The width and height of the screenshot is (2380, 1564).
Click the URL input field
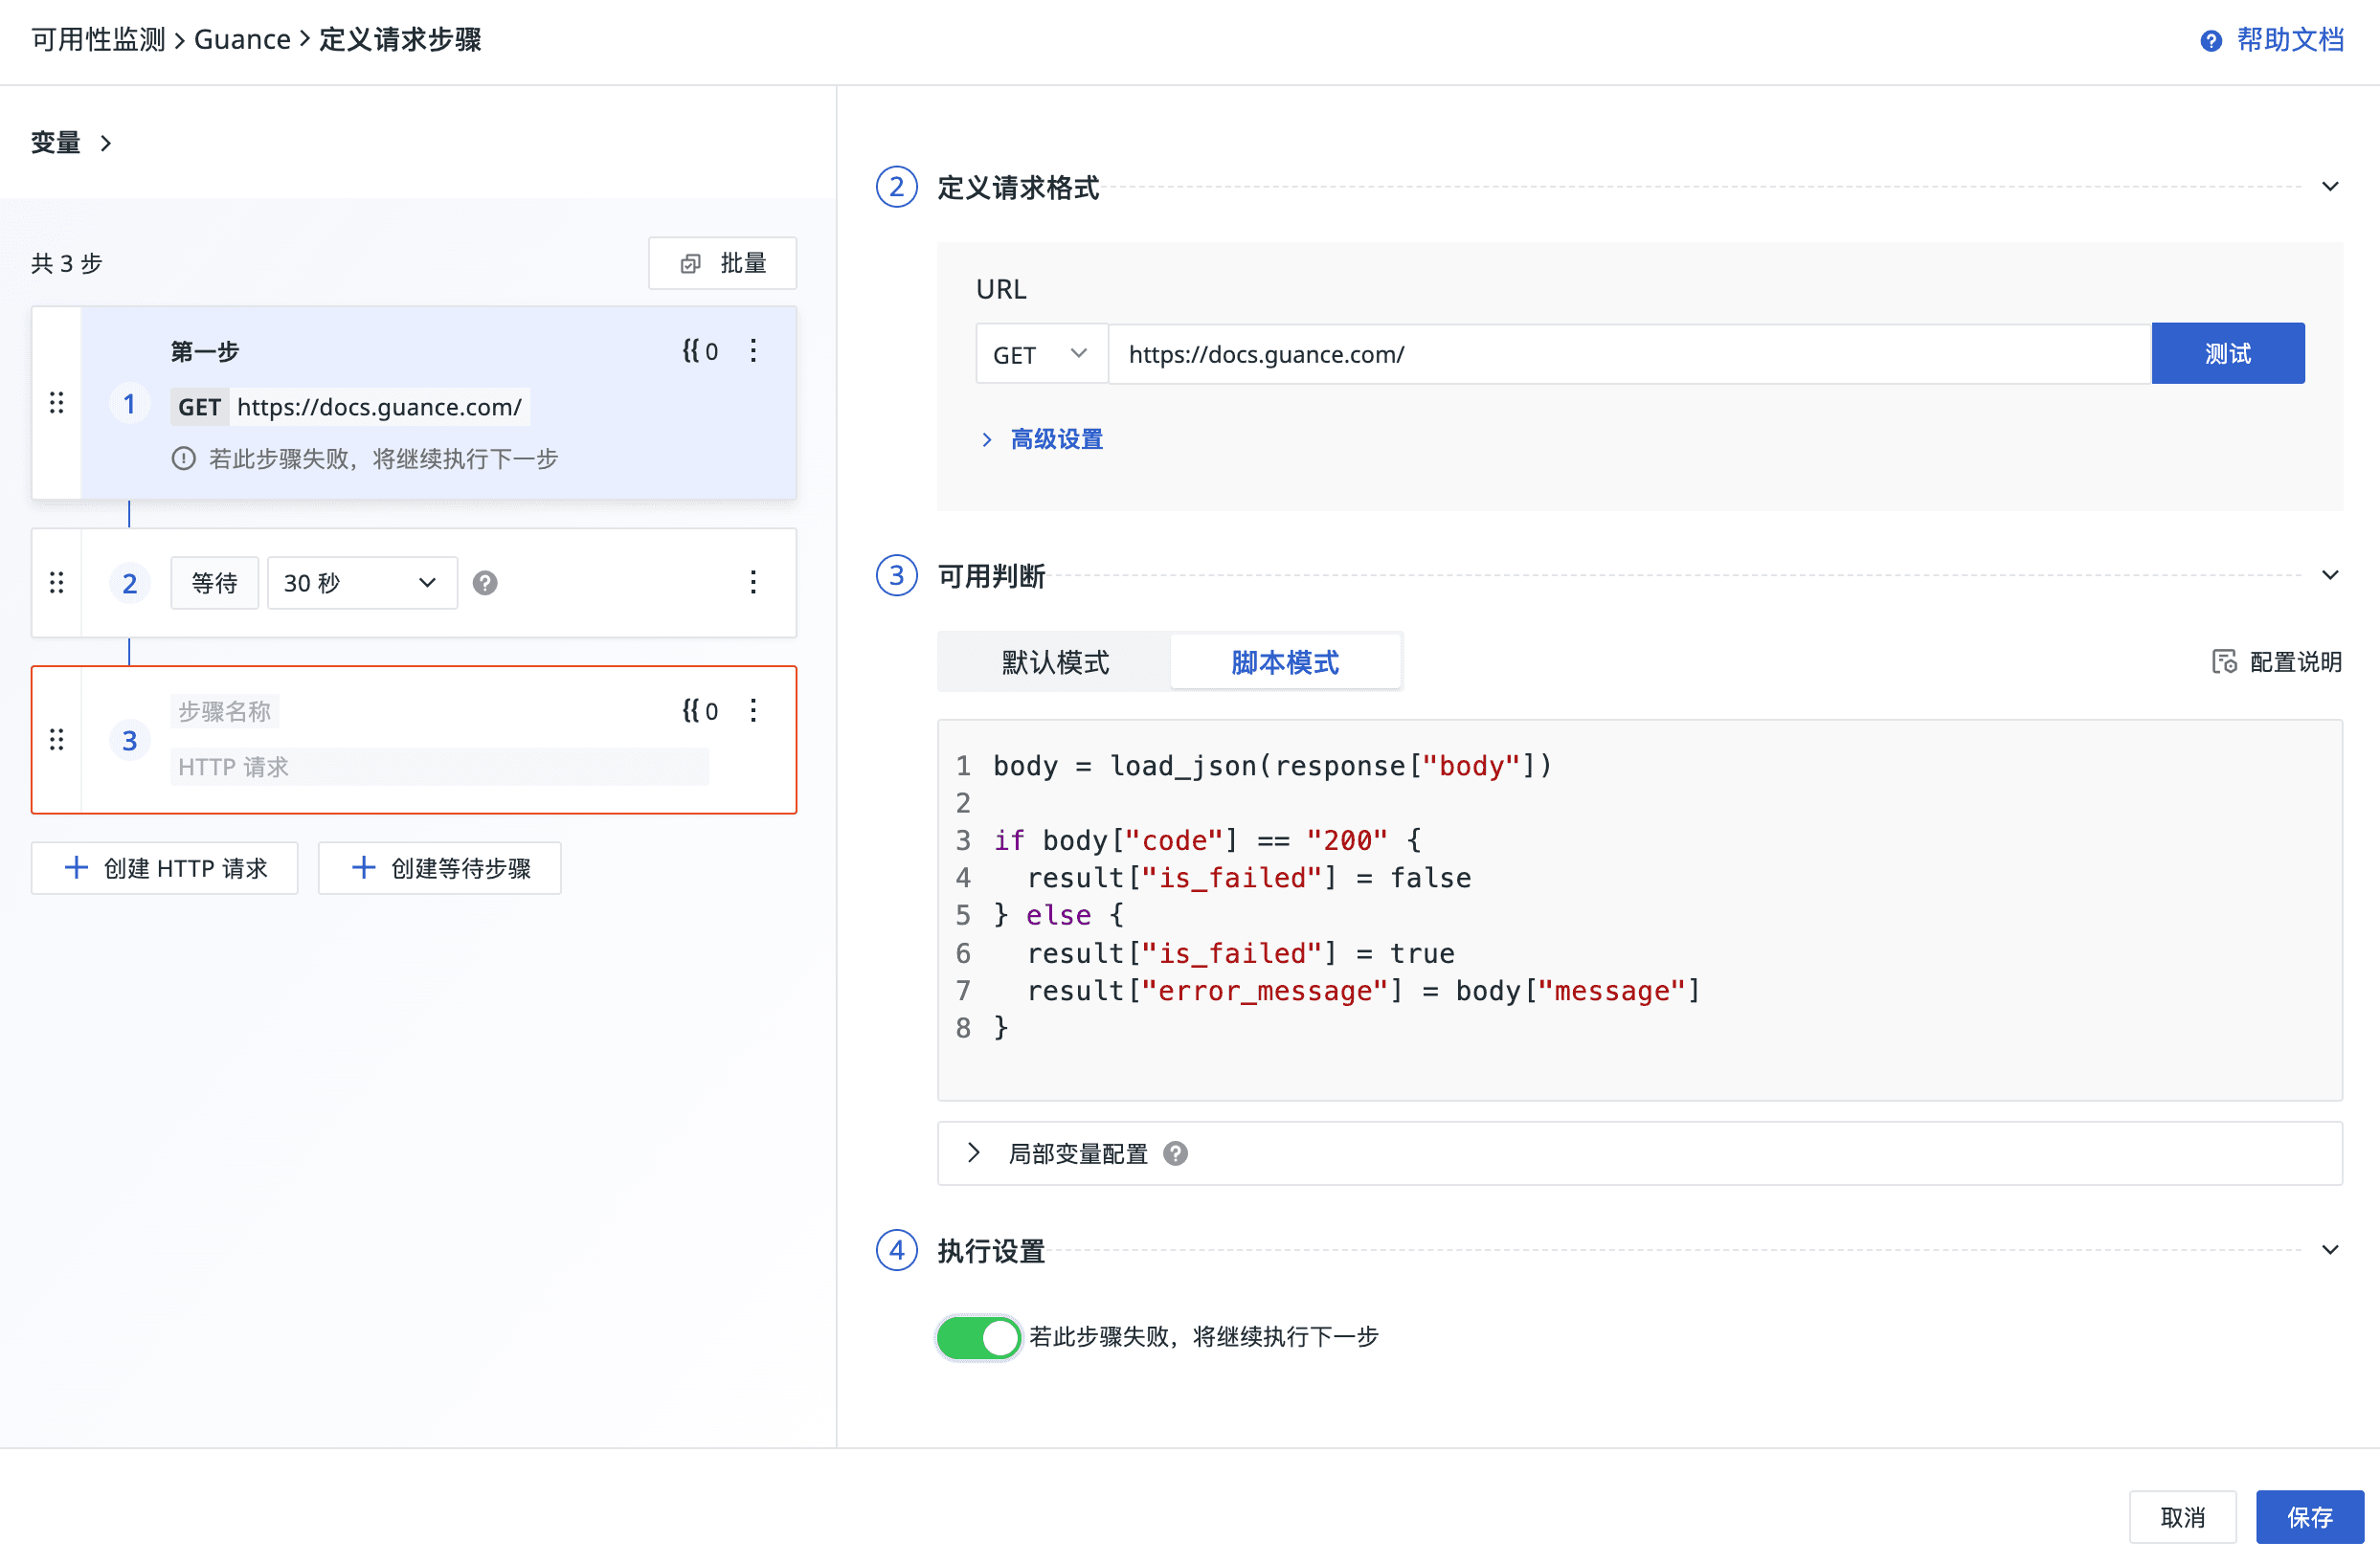click(1628, 354)
